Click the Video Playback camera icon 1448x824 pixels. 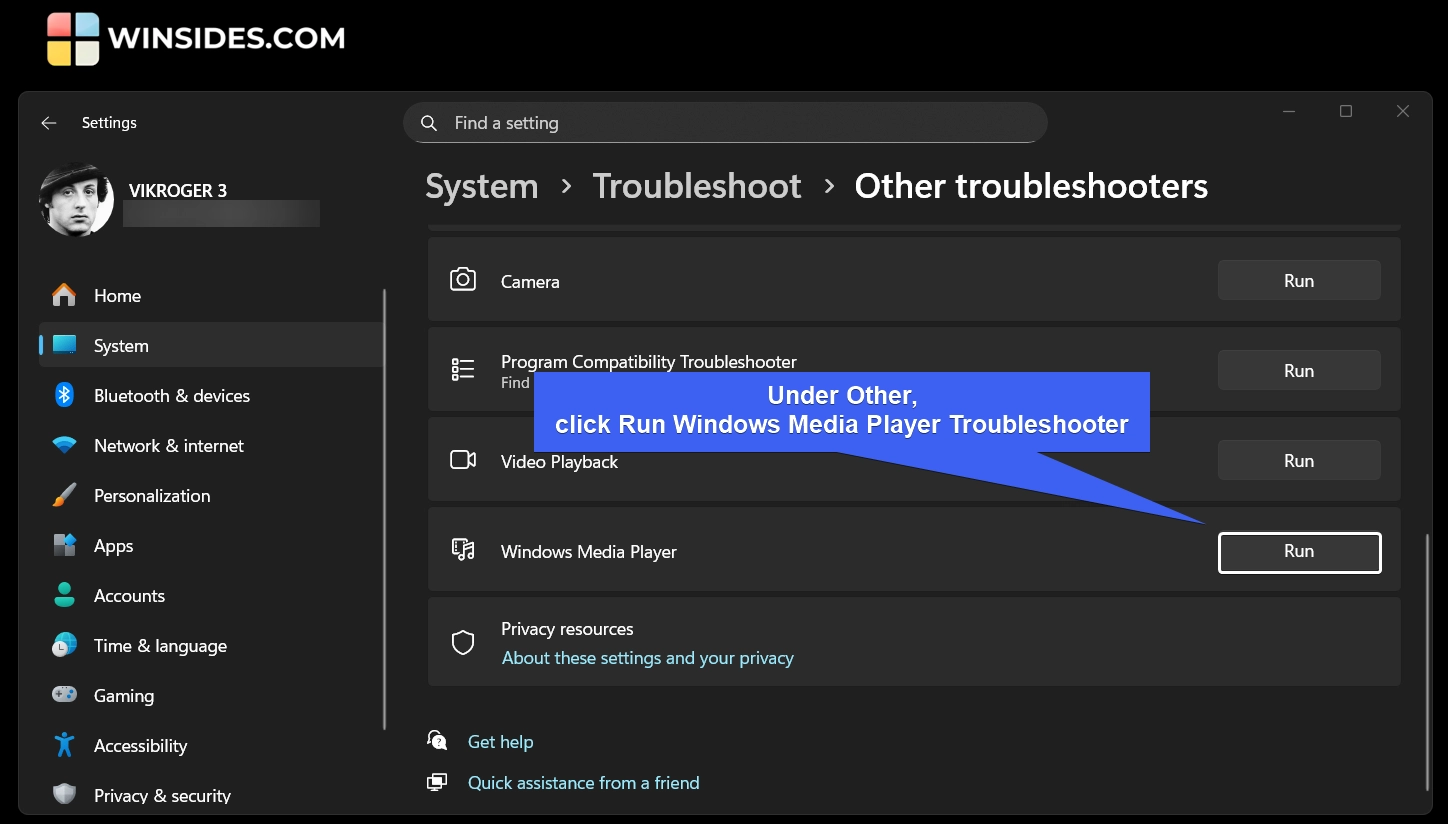click(x=463, y=460)
